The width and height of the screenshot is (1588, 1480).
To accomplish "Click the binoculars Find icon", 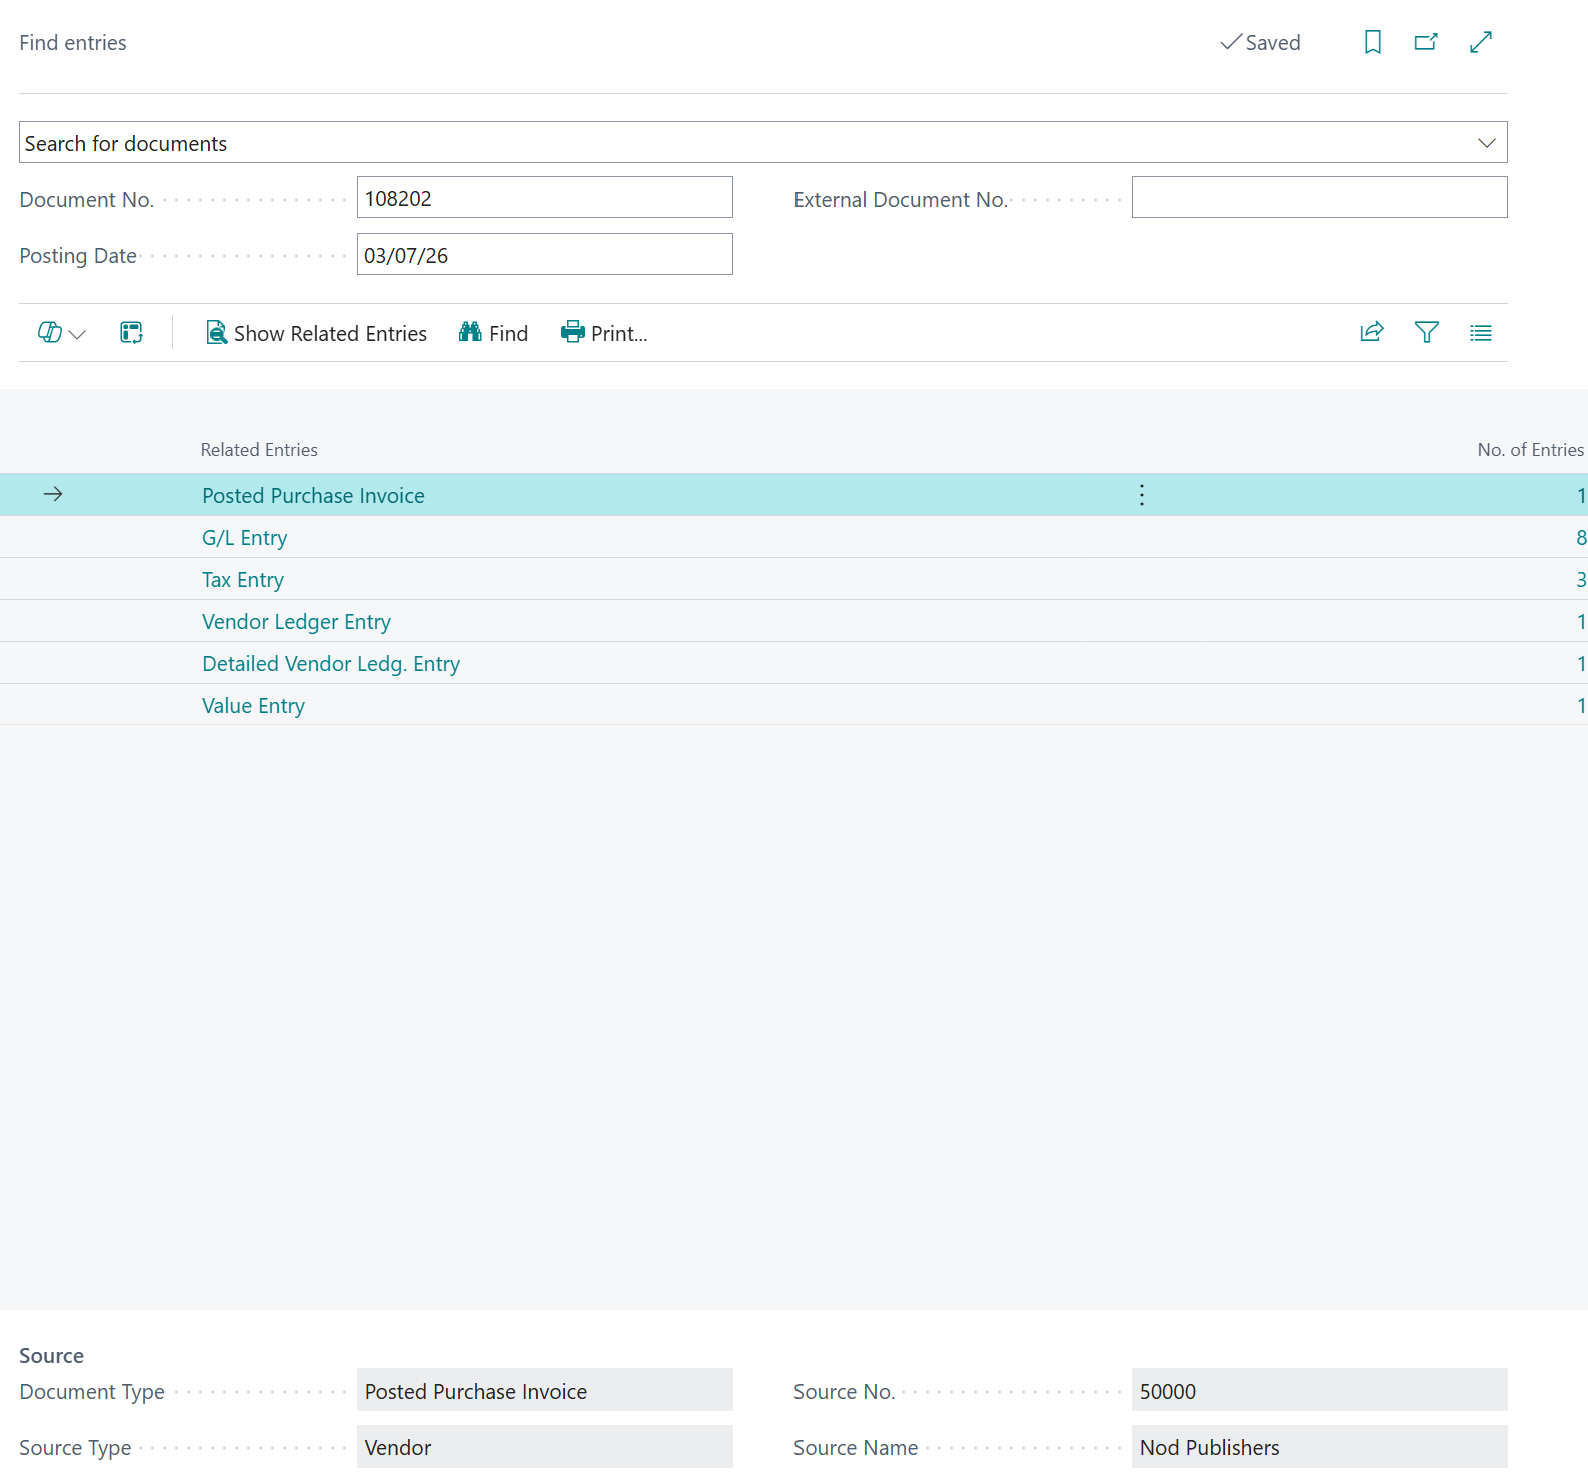I will [470, 332].
